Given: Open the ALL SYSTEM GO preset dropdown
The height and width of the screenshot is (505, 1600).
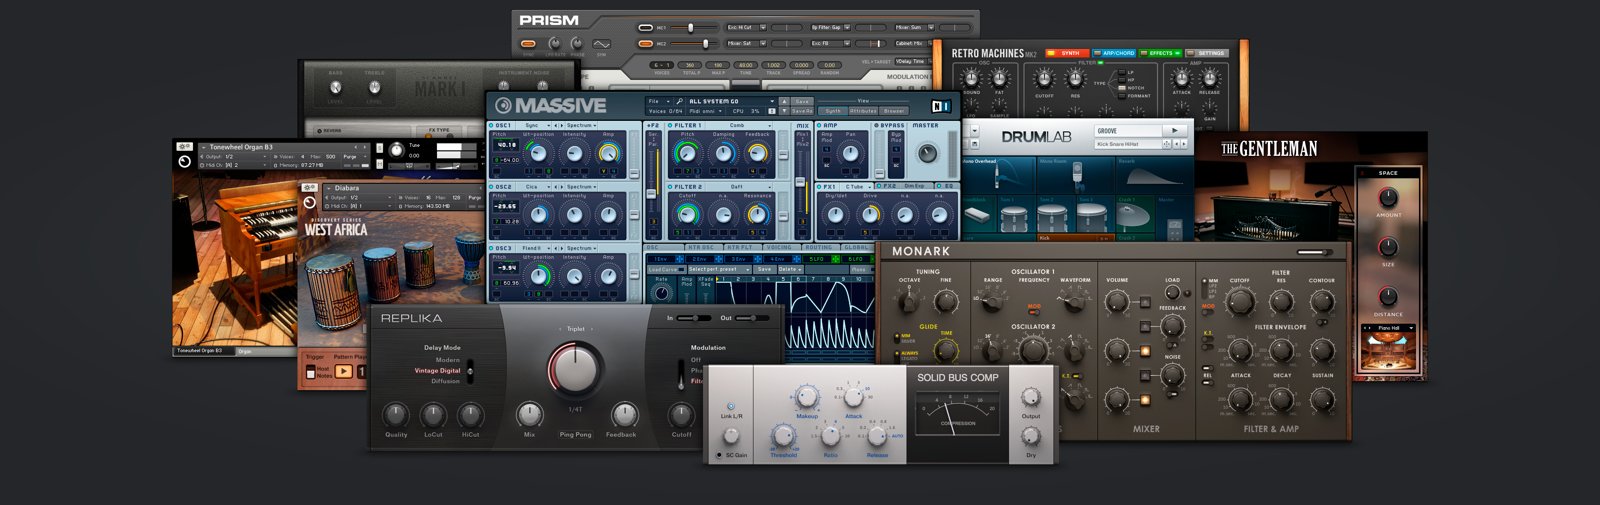Looking at the screenshot, I should click(x=731, y=101).
